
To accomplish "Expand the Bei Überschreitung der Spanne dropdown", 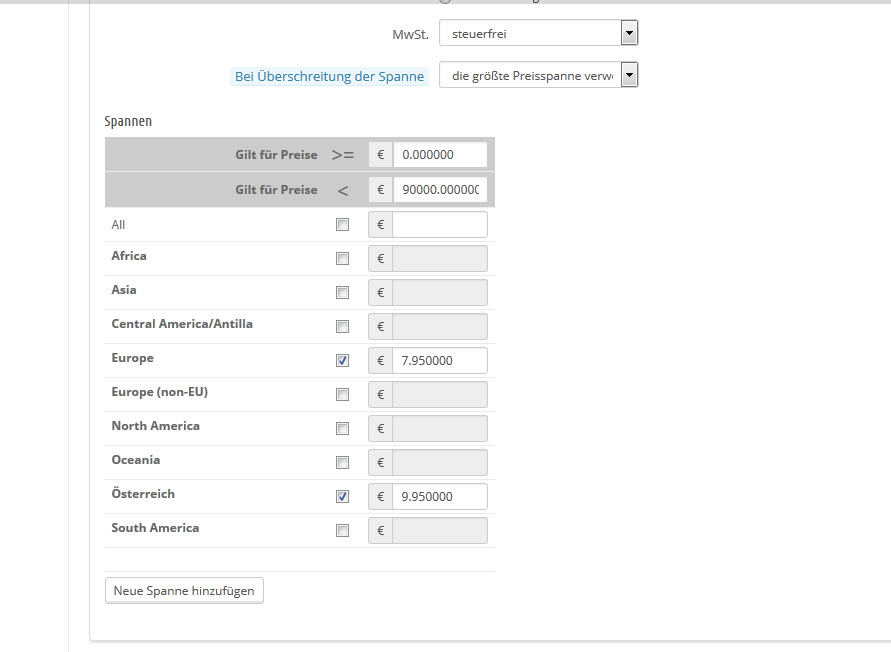I will pos(538,76).
